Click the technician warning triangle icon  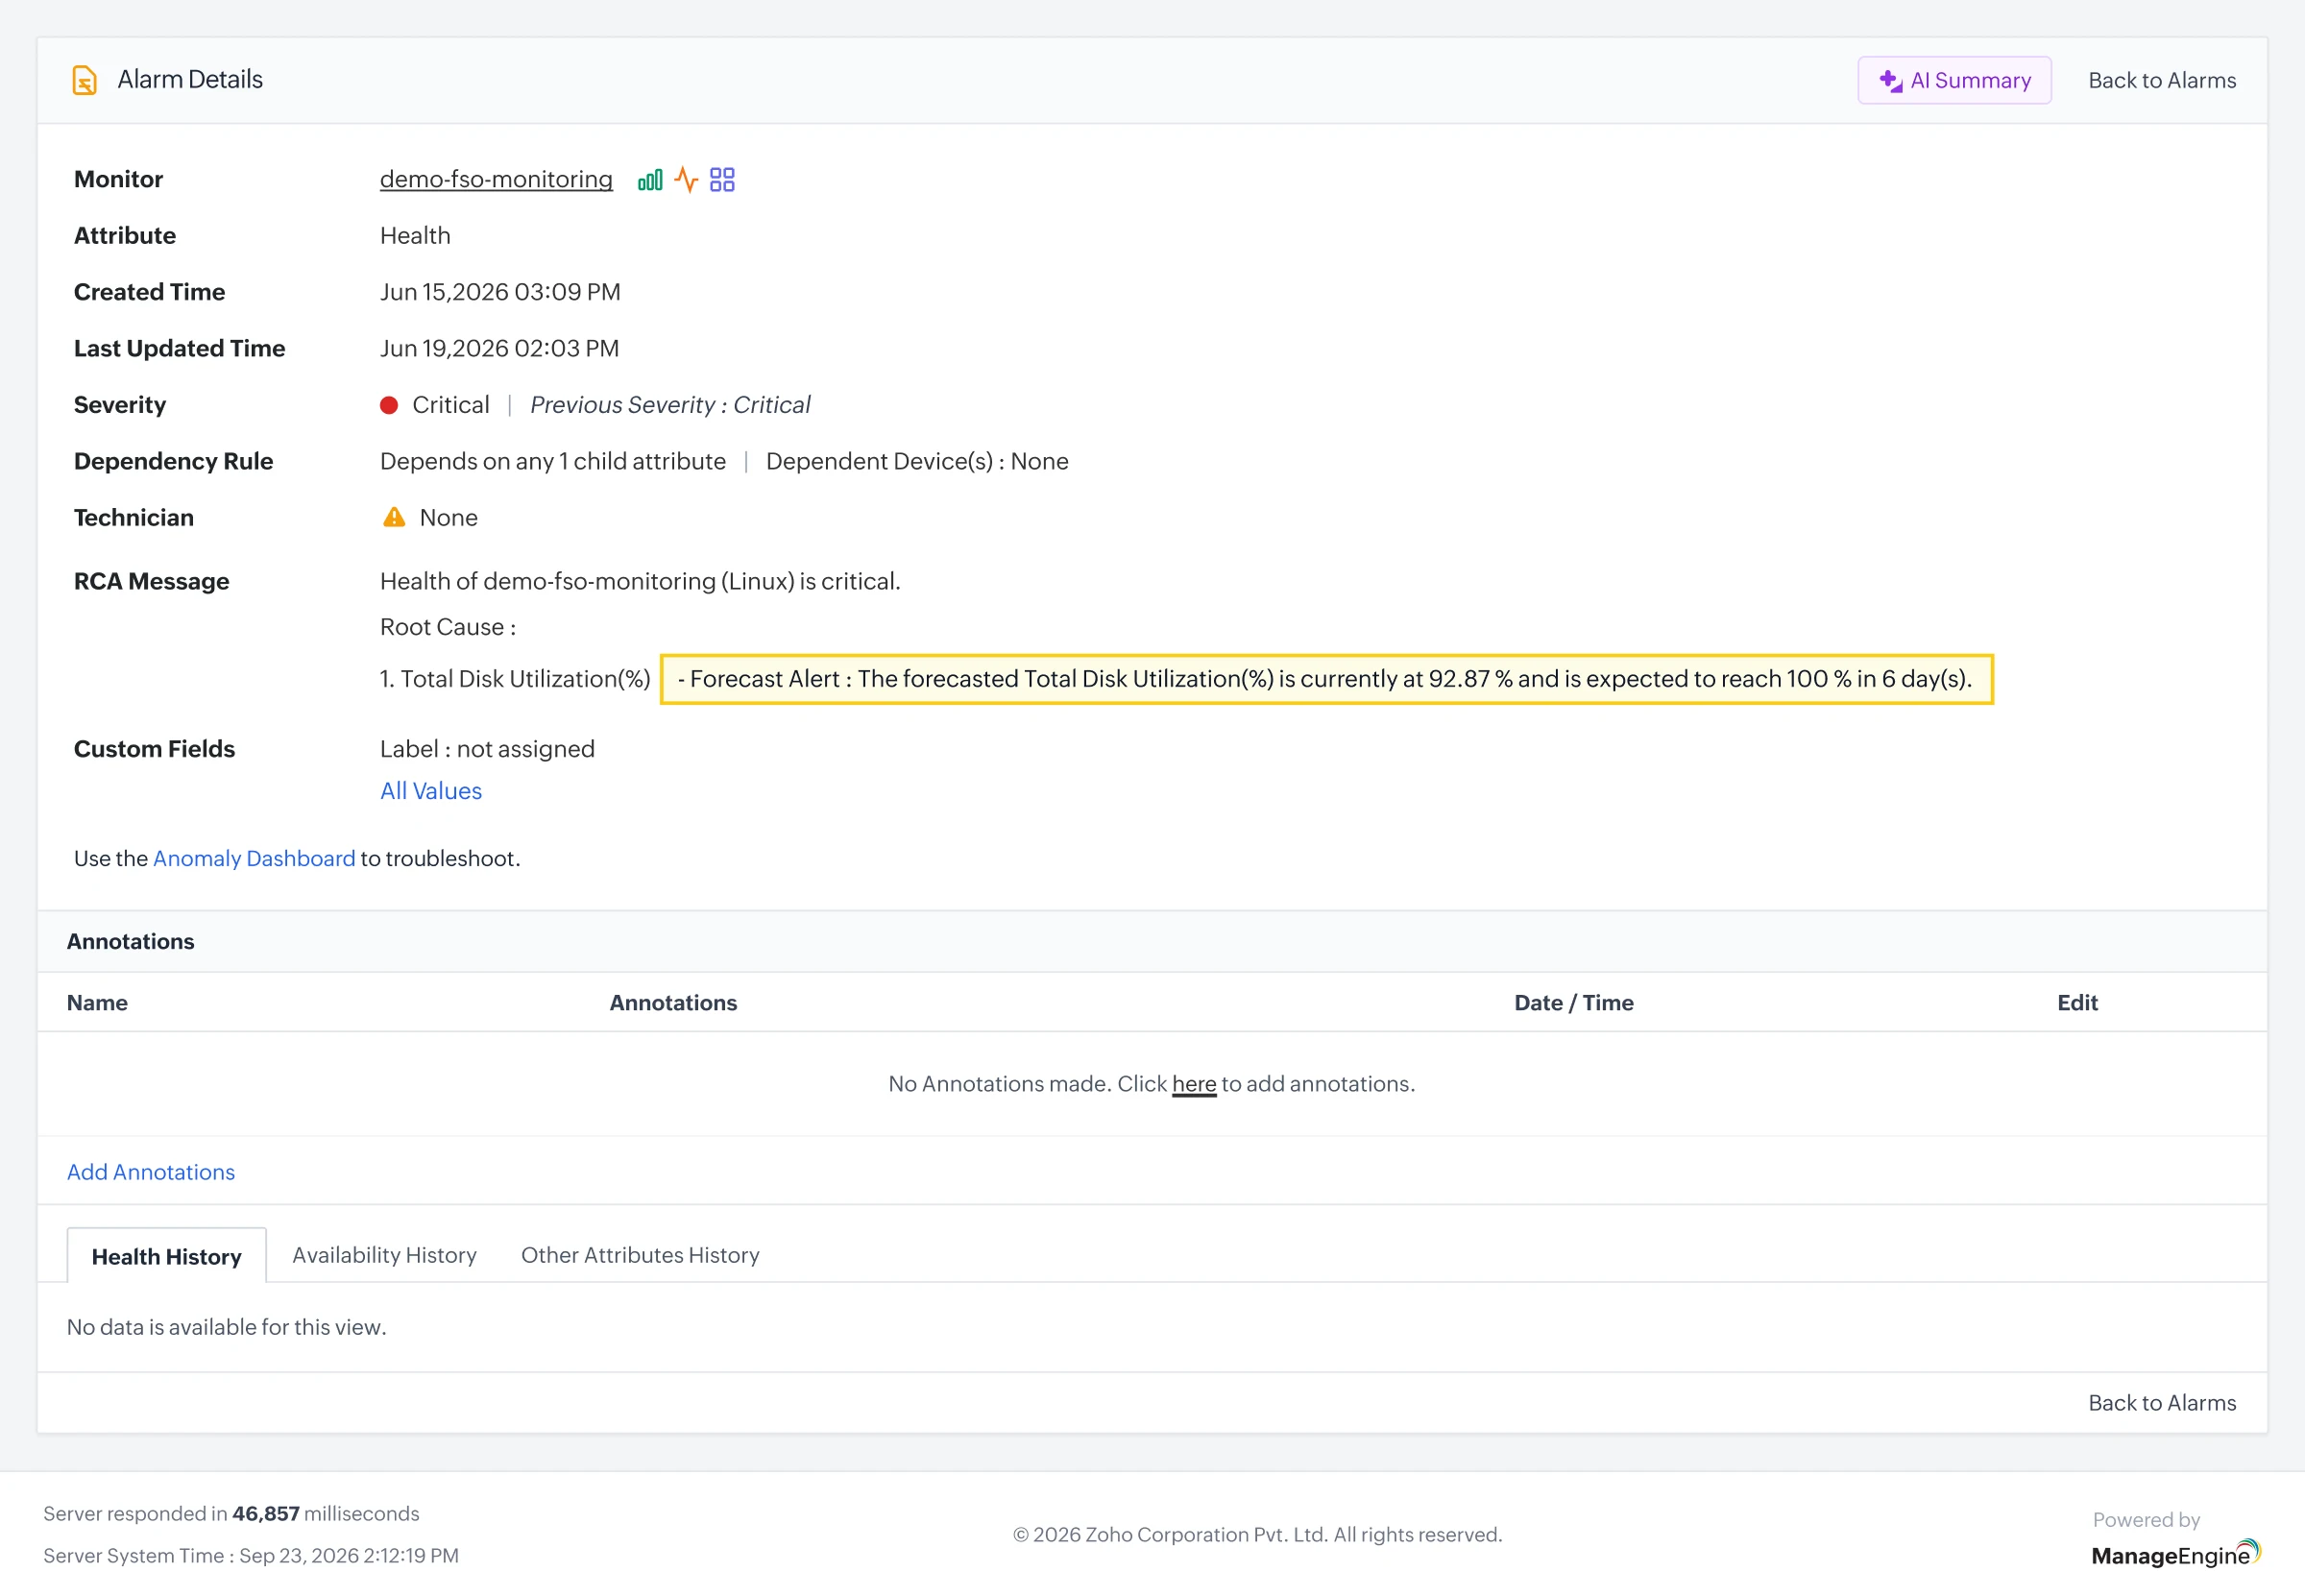pos(394,517)
